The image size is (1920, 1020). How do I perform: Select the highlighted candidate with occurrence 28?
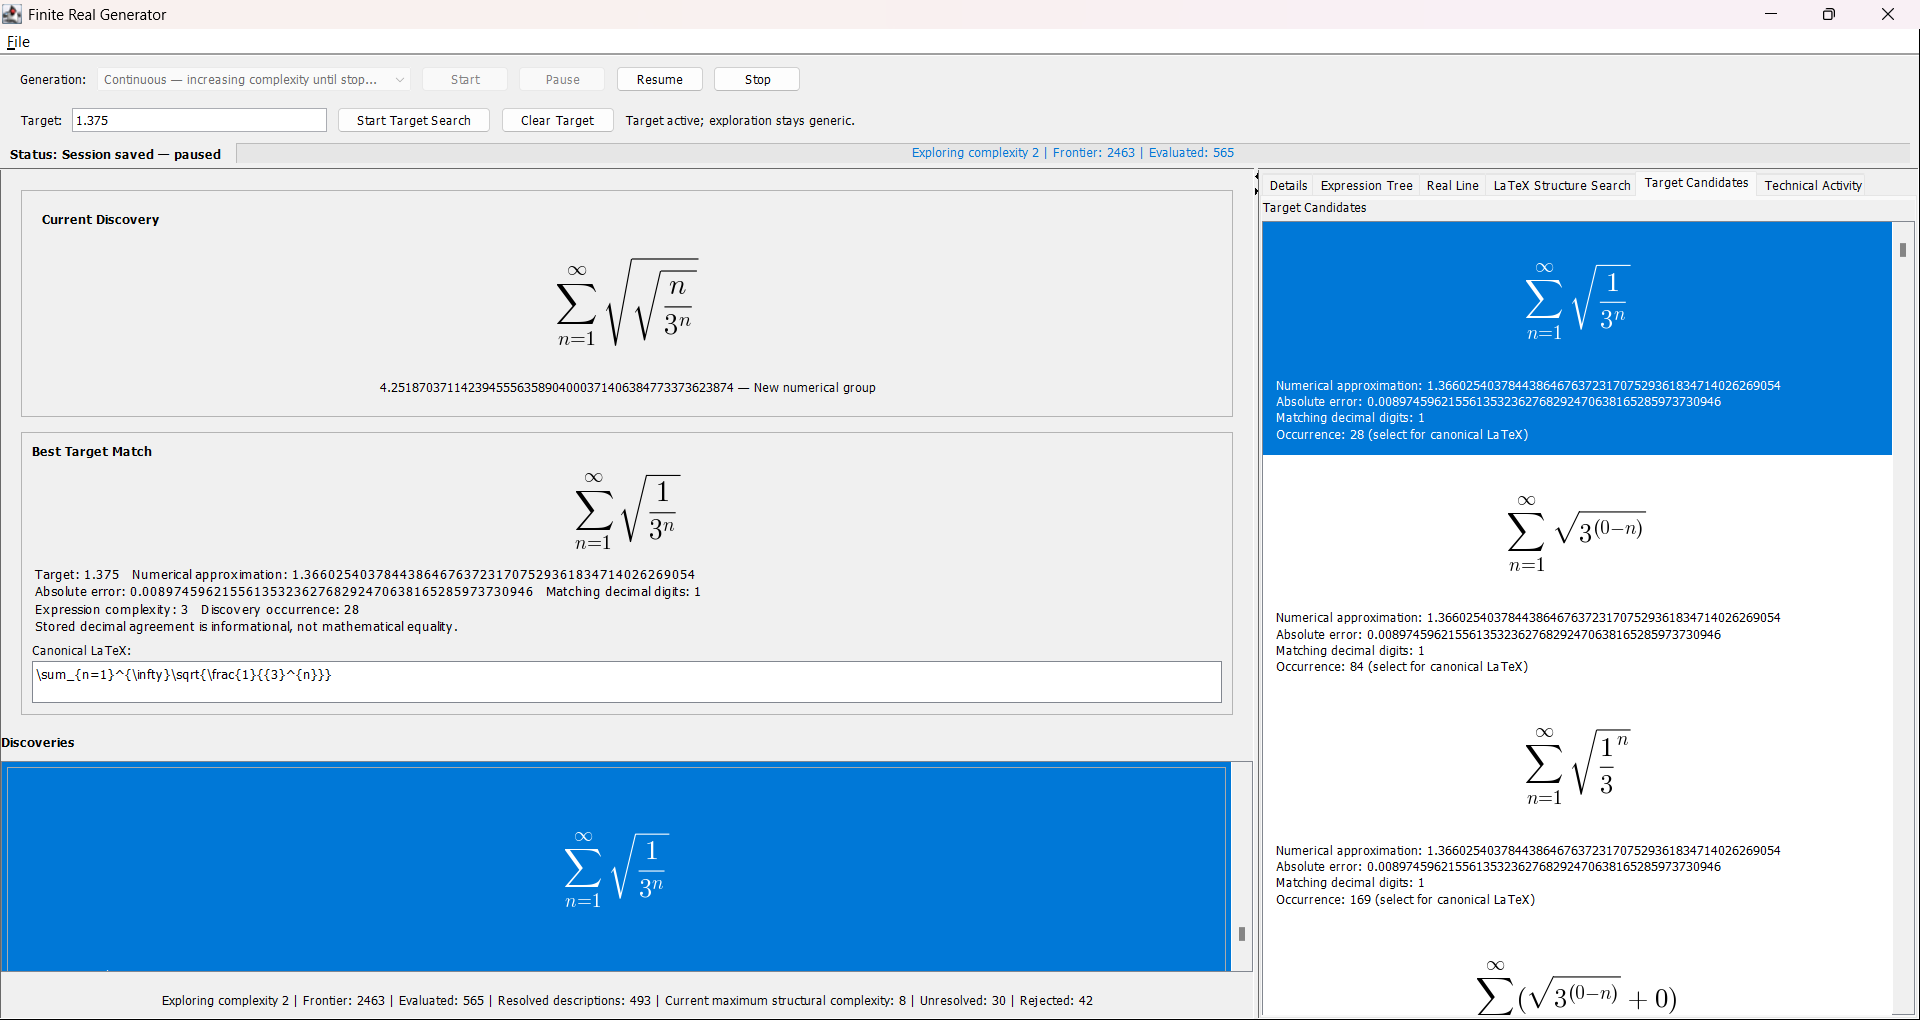tap(1577, 338)
